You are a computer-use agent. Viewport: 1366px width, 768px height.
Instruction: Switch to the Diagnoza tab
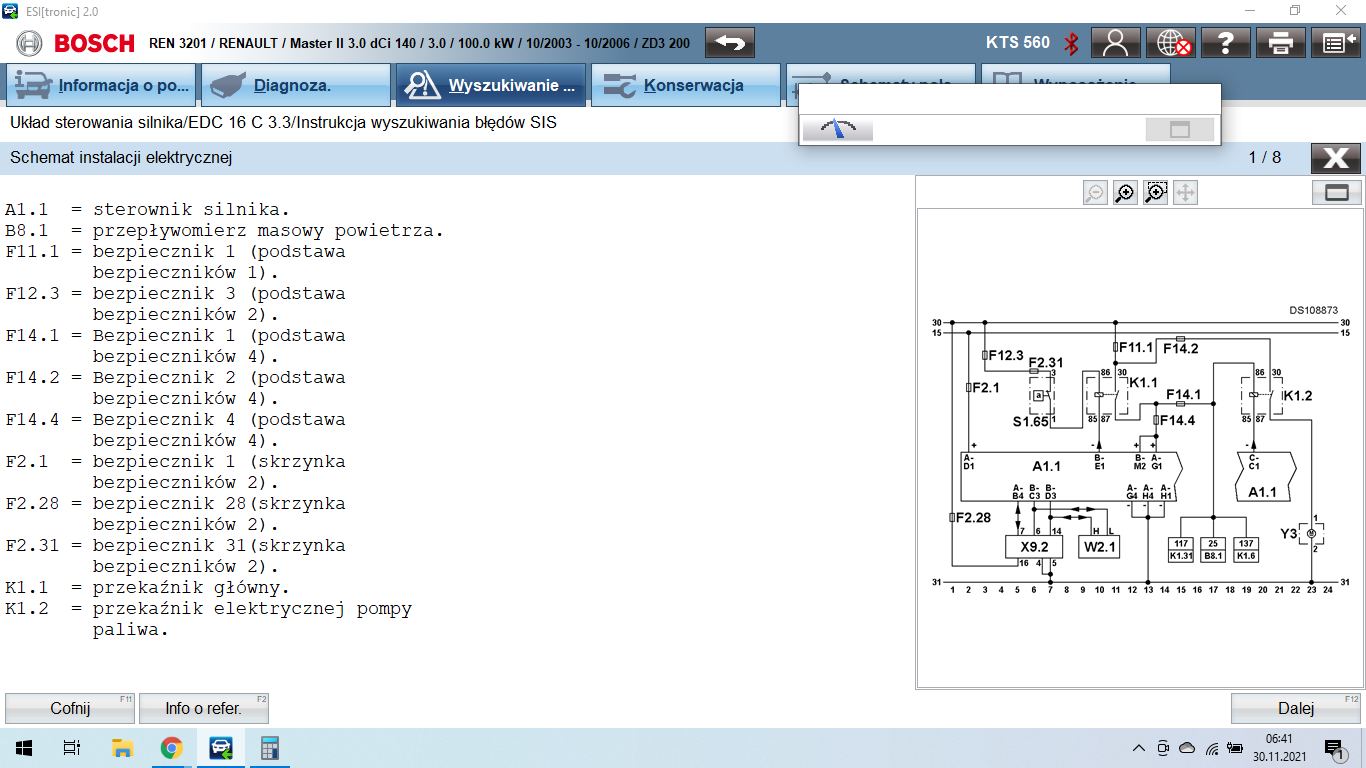[x=296, y=85]
